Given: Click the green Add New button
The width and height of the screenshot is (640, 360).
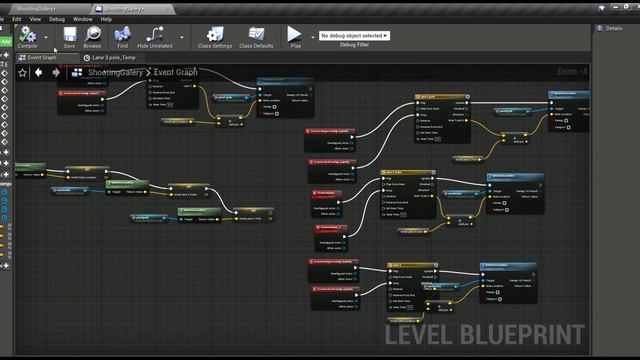Looking at the screenshot, I should 6,42.
